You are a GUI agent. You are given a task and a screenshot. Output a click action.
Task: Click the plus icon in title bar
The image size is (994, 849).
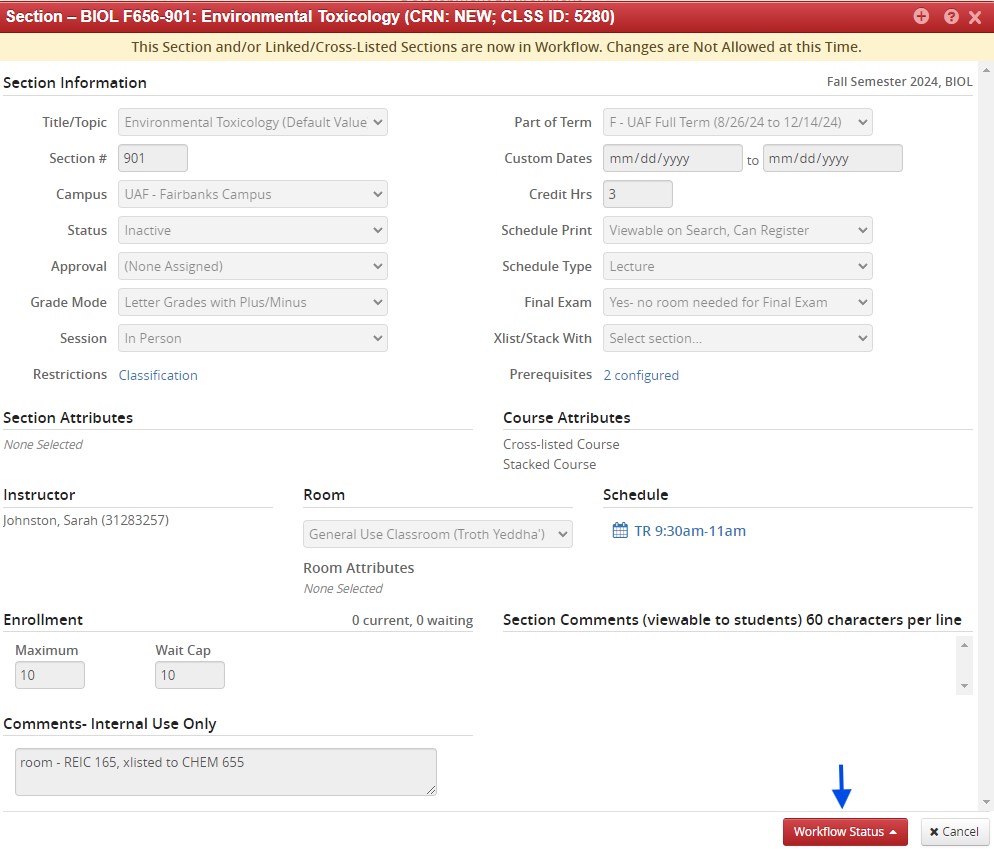pos(921,17)
